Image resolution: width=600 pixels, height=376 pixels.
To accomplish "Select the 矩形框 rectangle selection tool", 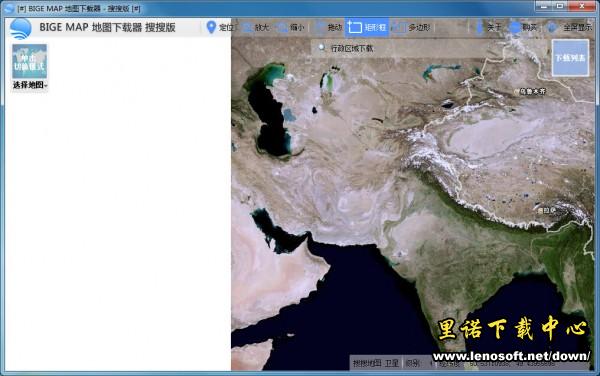I will tap(367, 27).
